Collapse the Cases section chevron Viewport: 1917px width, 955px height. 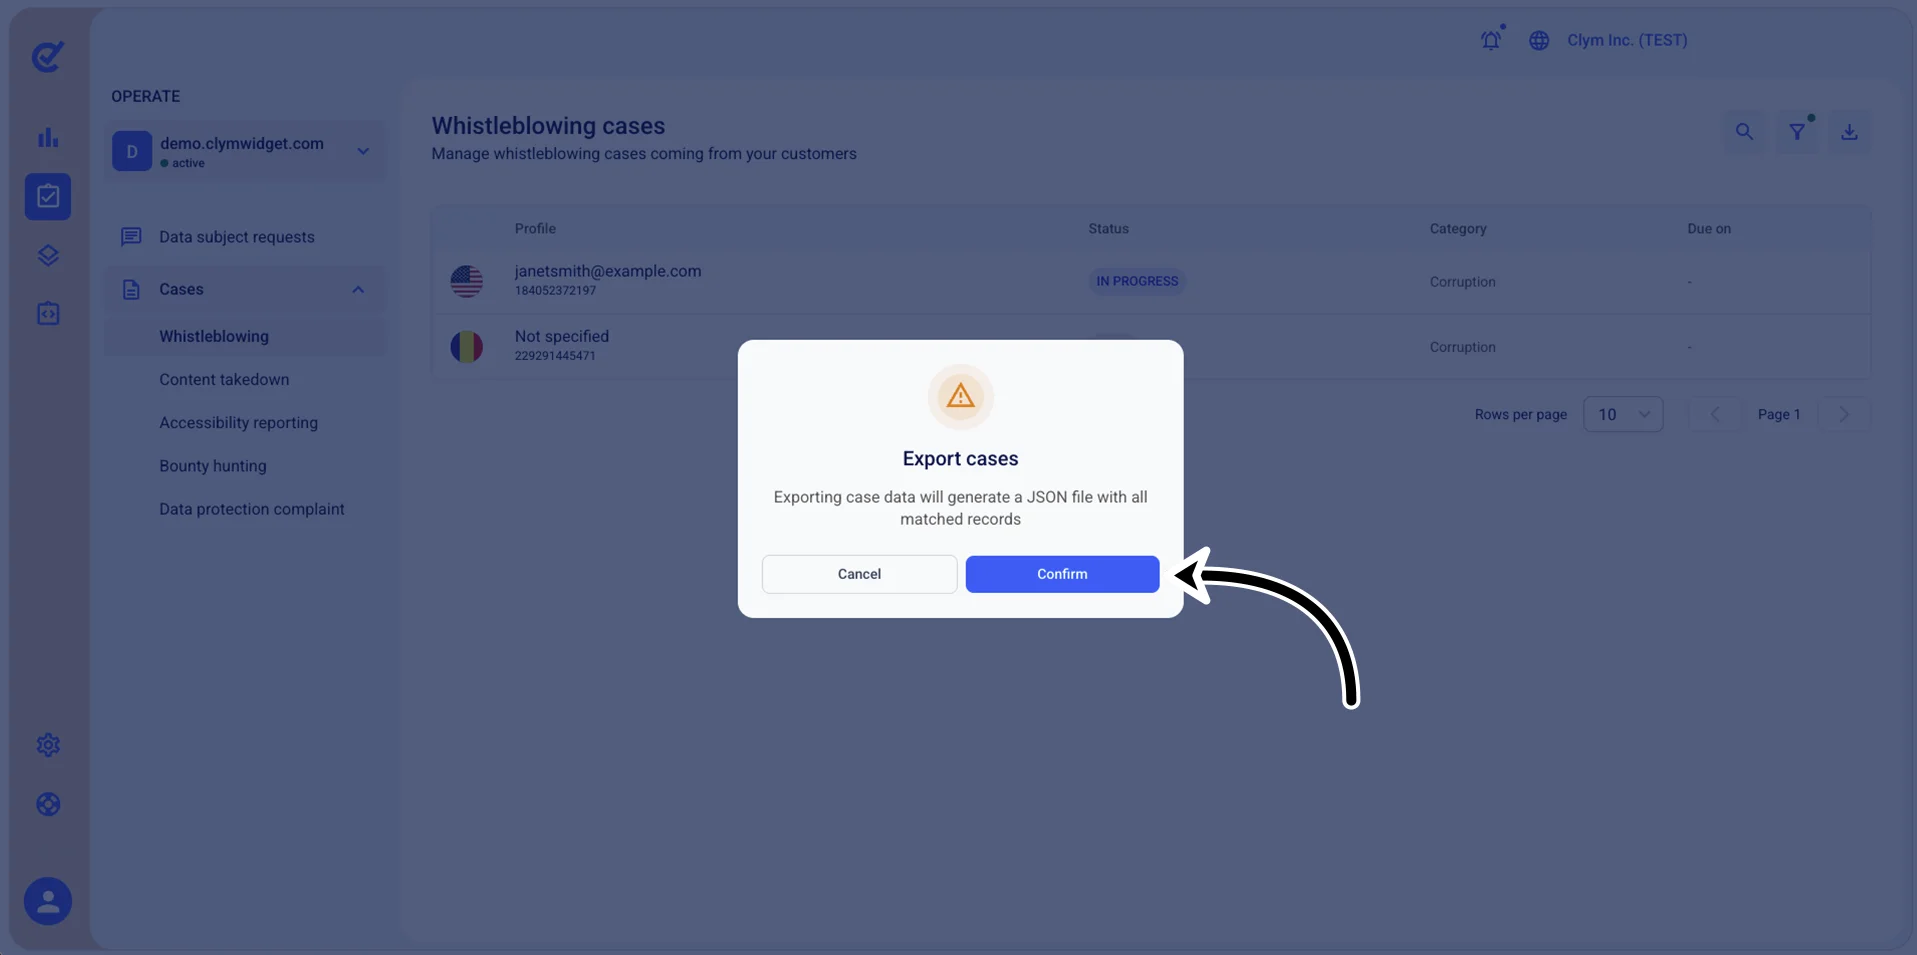coord(358,289)
